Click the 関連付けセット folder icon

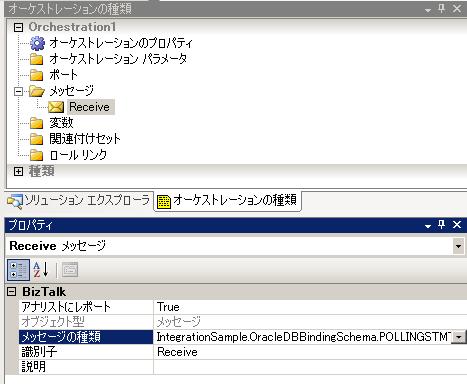coord(37,139)
